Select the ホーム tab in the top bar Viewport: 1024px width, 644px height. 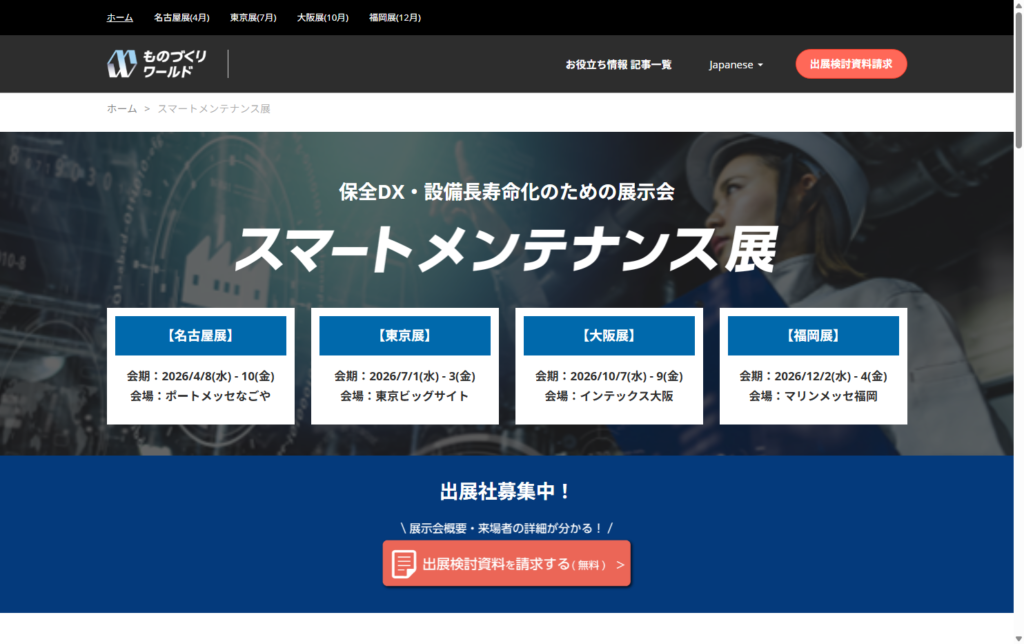[120, 18]
